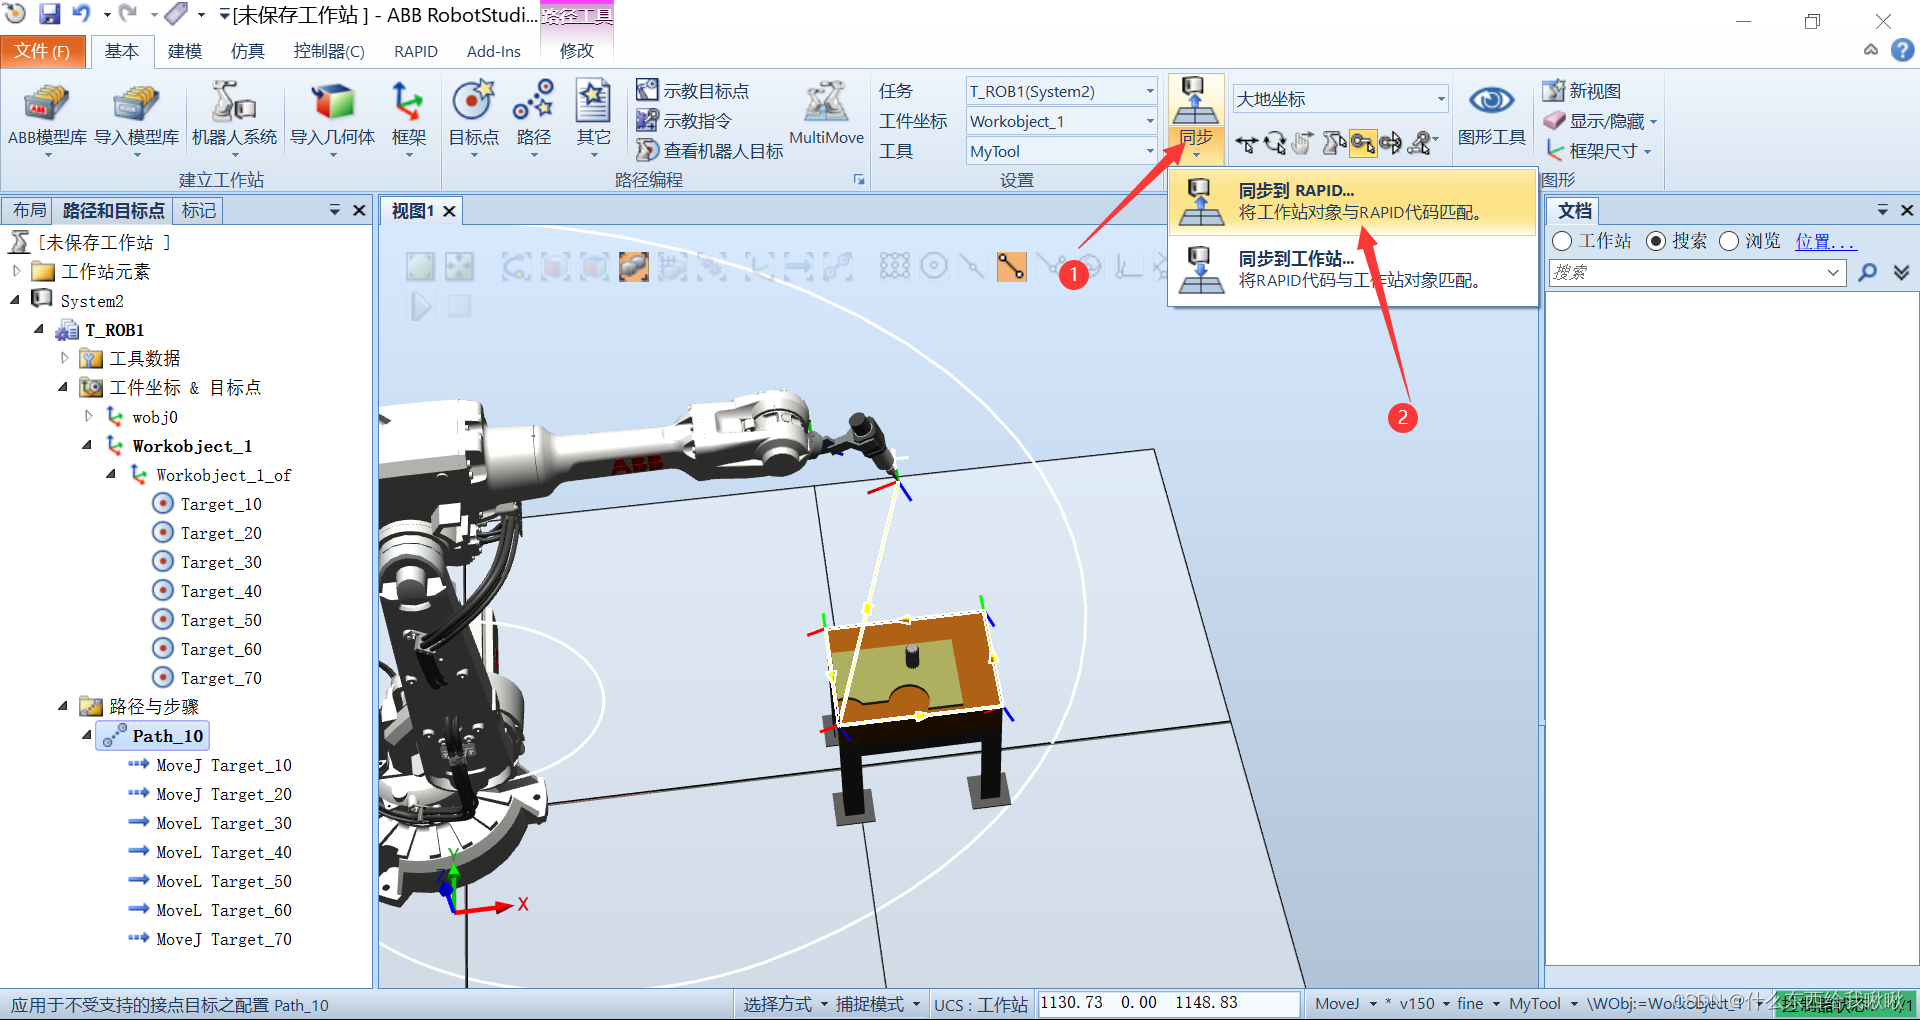Click the 位置... link
Image resolution: width=1920 pixels, height=1020 pixels.
coord(1825,241)
